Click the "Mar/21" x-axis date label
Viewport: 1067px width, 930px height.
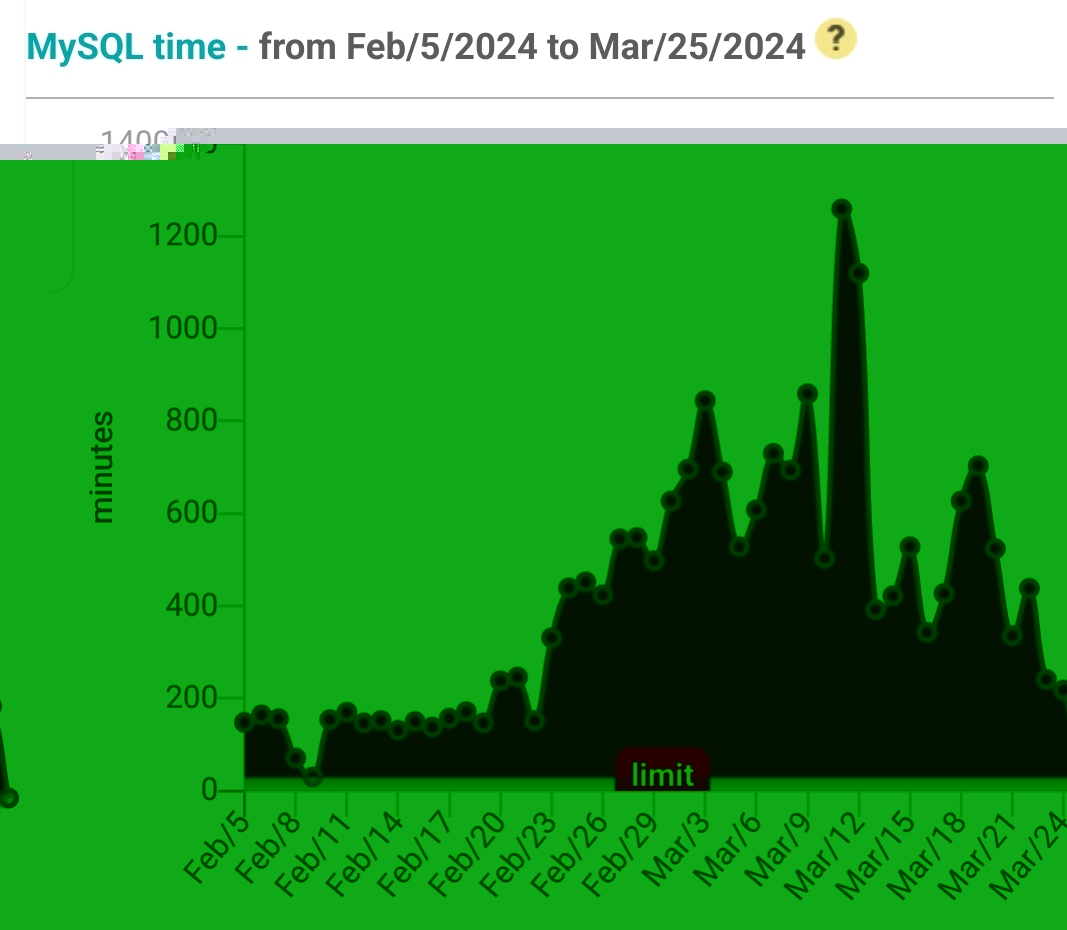coord(976,855)
